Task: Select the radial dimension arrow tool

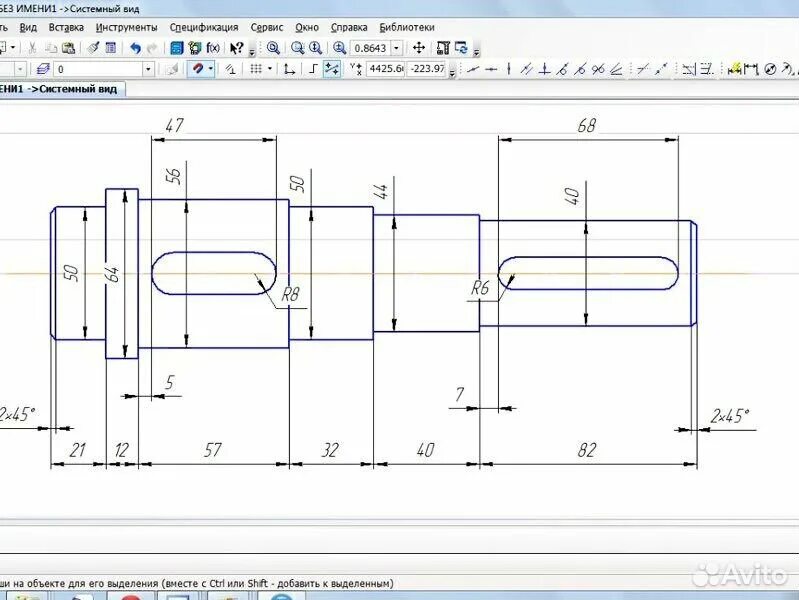Action: pos(787,69)
